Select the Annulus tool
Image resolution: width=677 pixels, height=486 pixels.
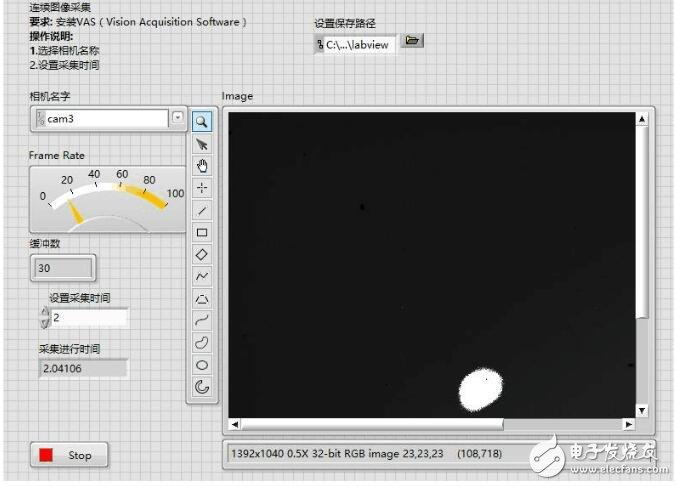tap(202, 388)
